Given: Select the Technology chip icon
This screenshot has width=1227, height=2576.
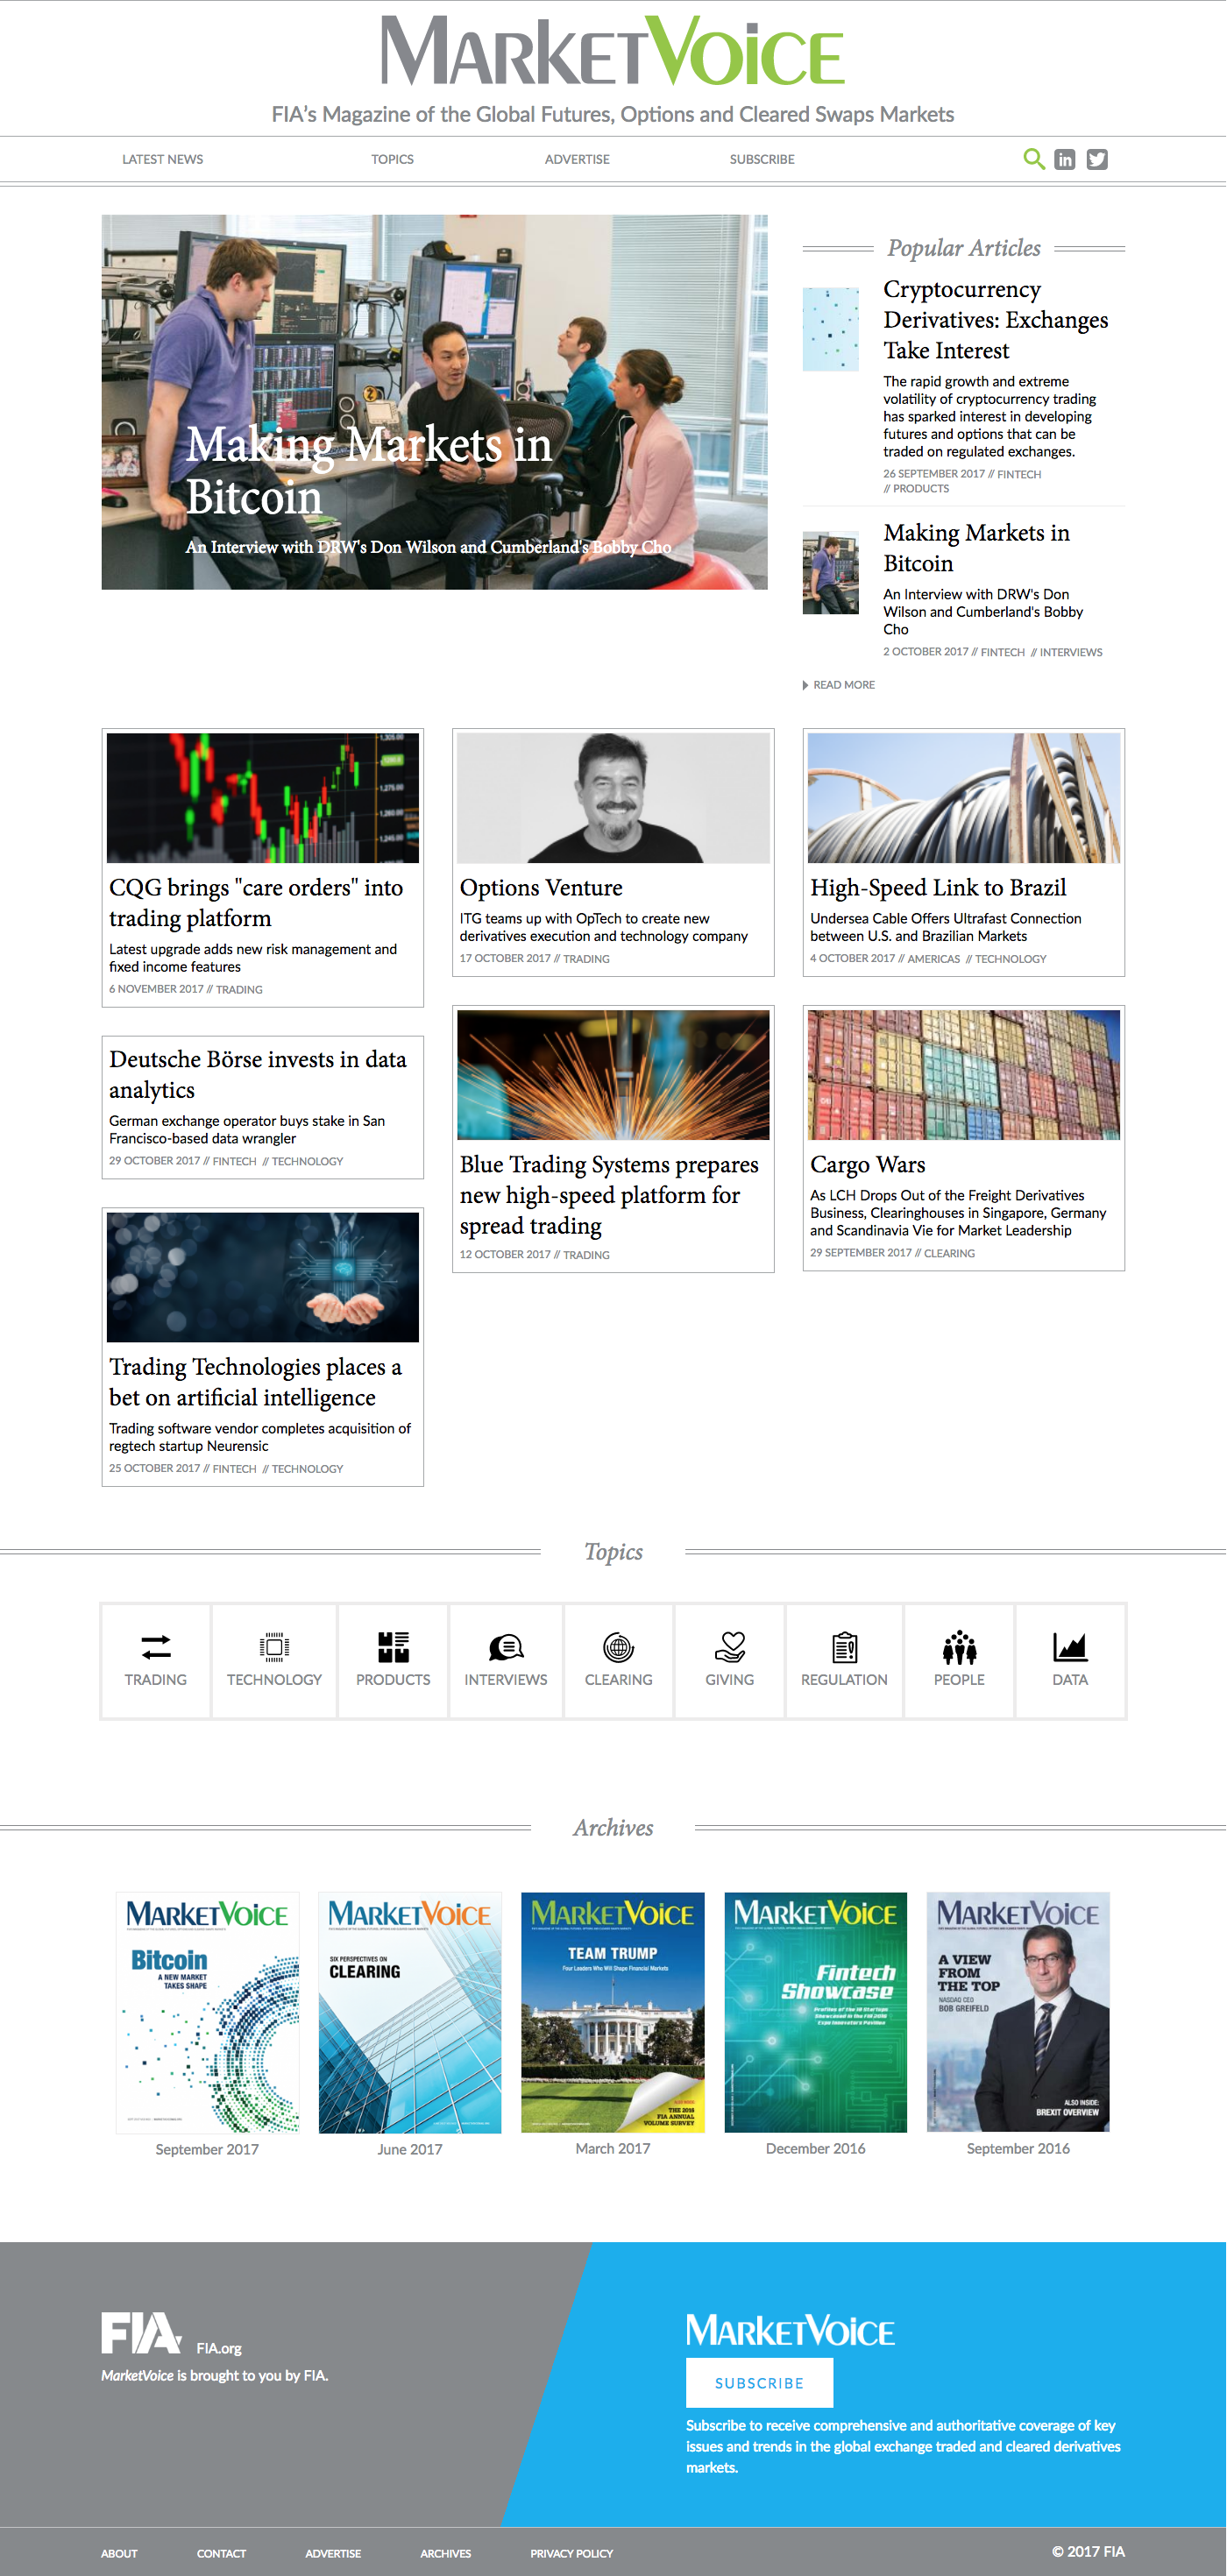Looking at the screenshot, I should click(274, 1646).
